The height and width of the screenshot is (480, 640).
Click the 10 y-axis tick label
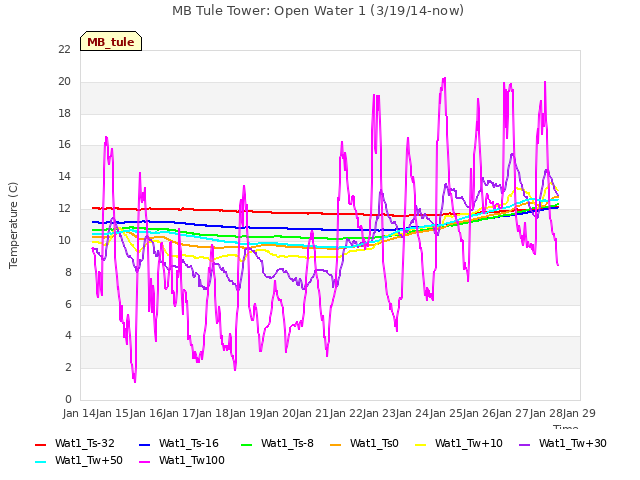64,240
